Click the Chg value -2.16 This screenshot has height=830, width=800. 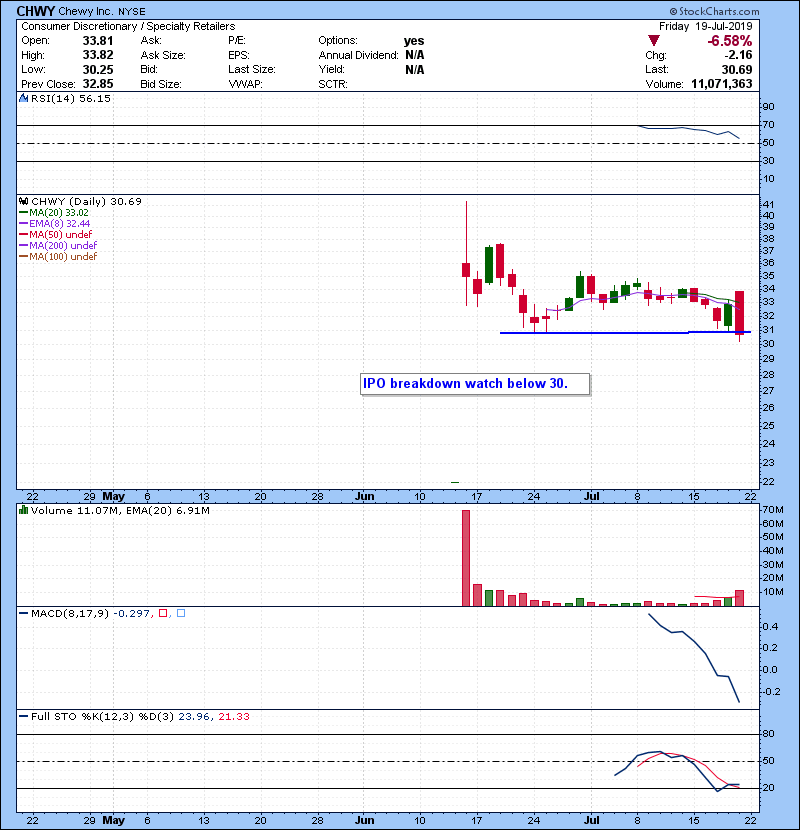pyautogui.click(x=739, y=55)
